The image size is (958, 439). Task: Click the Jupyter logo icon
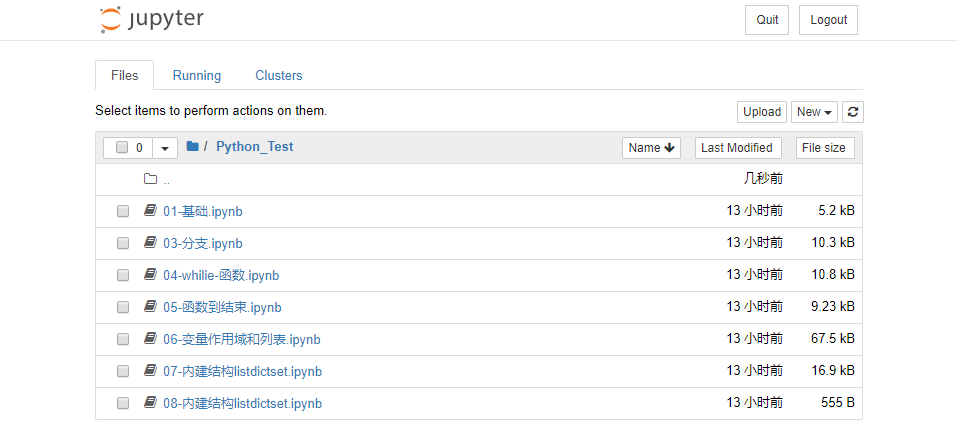pos(110,20)
